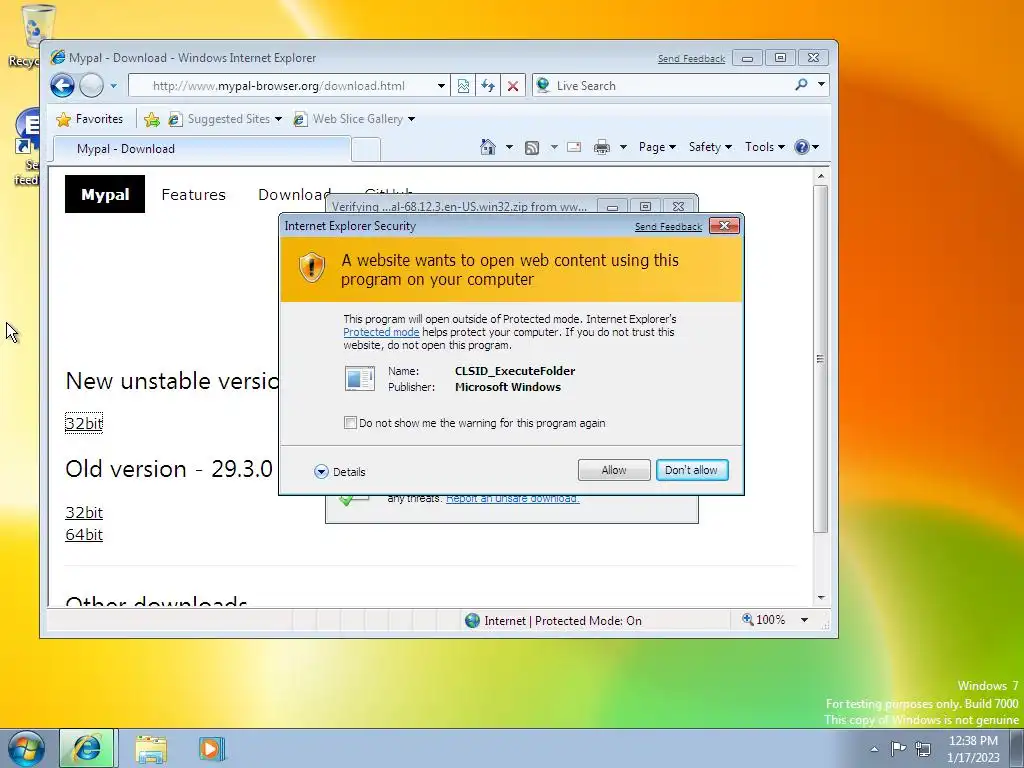1024x768 pixels.
Task: Open the search provider dropdown arrow
Action: (x=821, y=84)
